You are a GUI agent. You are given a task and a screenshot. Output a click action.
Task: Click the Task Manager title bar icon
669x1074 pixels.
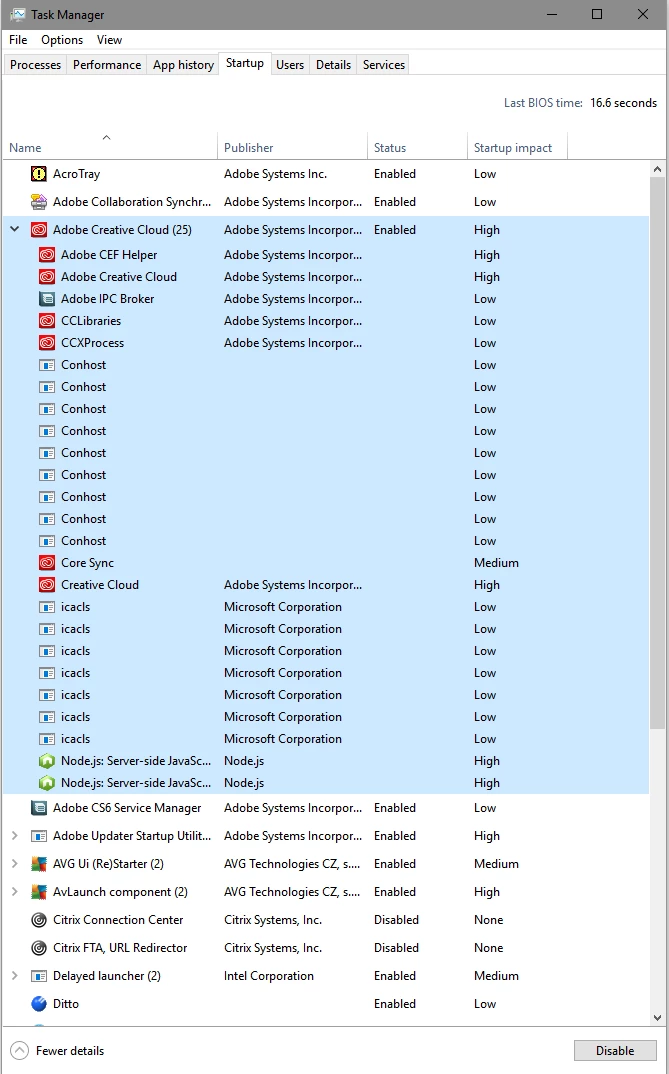18,14
